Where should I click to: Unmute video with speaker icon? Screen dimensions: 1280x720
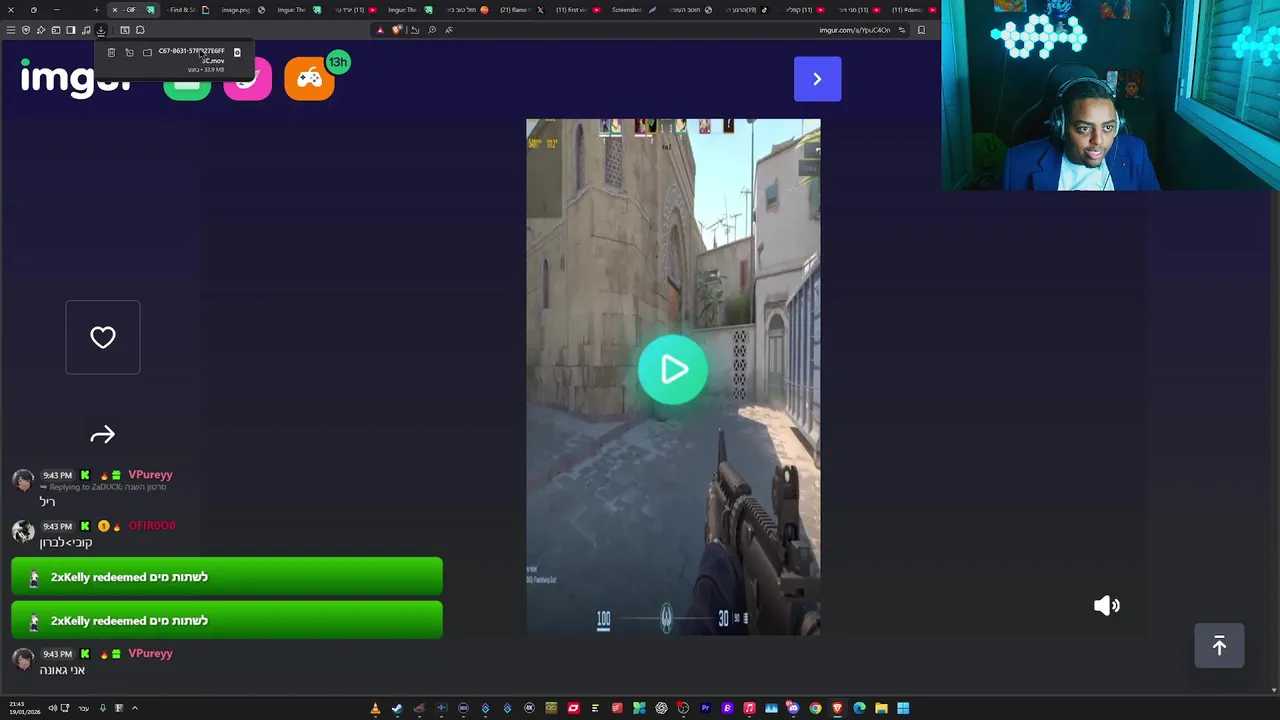[1107, 605]
